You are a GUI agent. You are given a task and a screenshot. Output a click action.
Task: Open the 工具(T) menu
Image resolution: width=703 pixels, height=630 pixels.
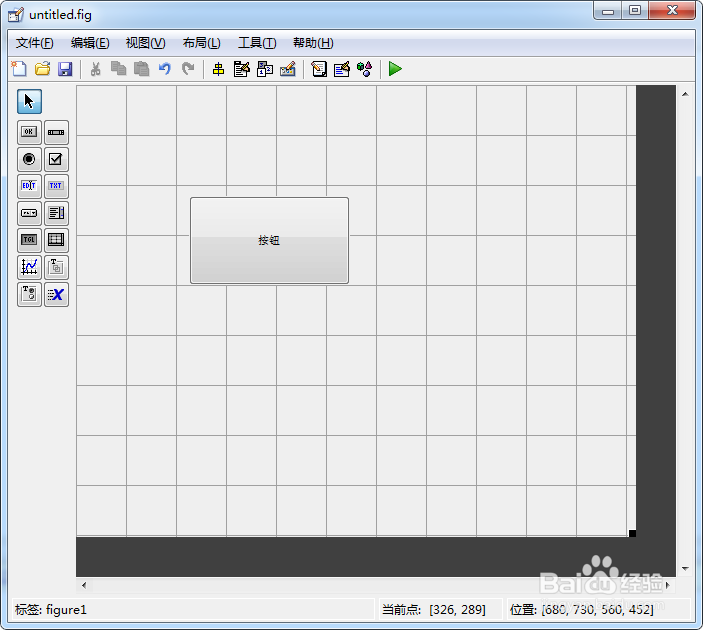pos(257,43)
